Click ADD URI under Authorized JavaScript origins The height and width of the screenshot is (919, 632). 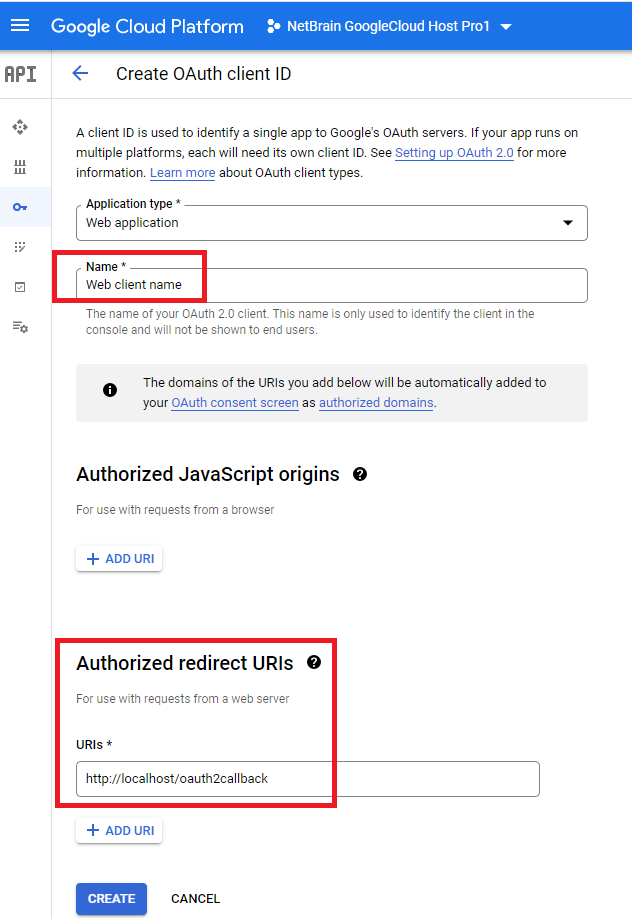coord(118,558)
